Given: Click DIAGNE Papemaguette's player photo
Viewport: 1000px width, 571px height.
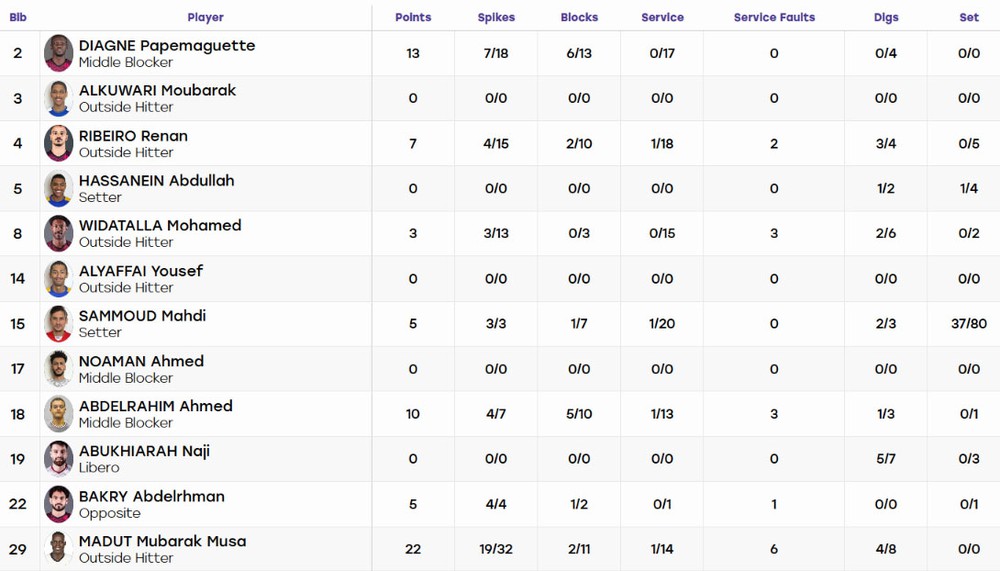Looking at the screenshot, I should click(58, 53).
